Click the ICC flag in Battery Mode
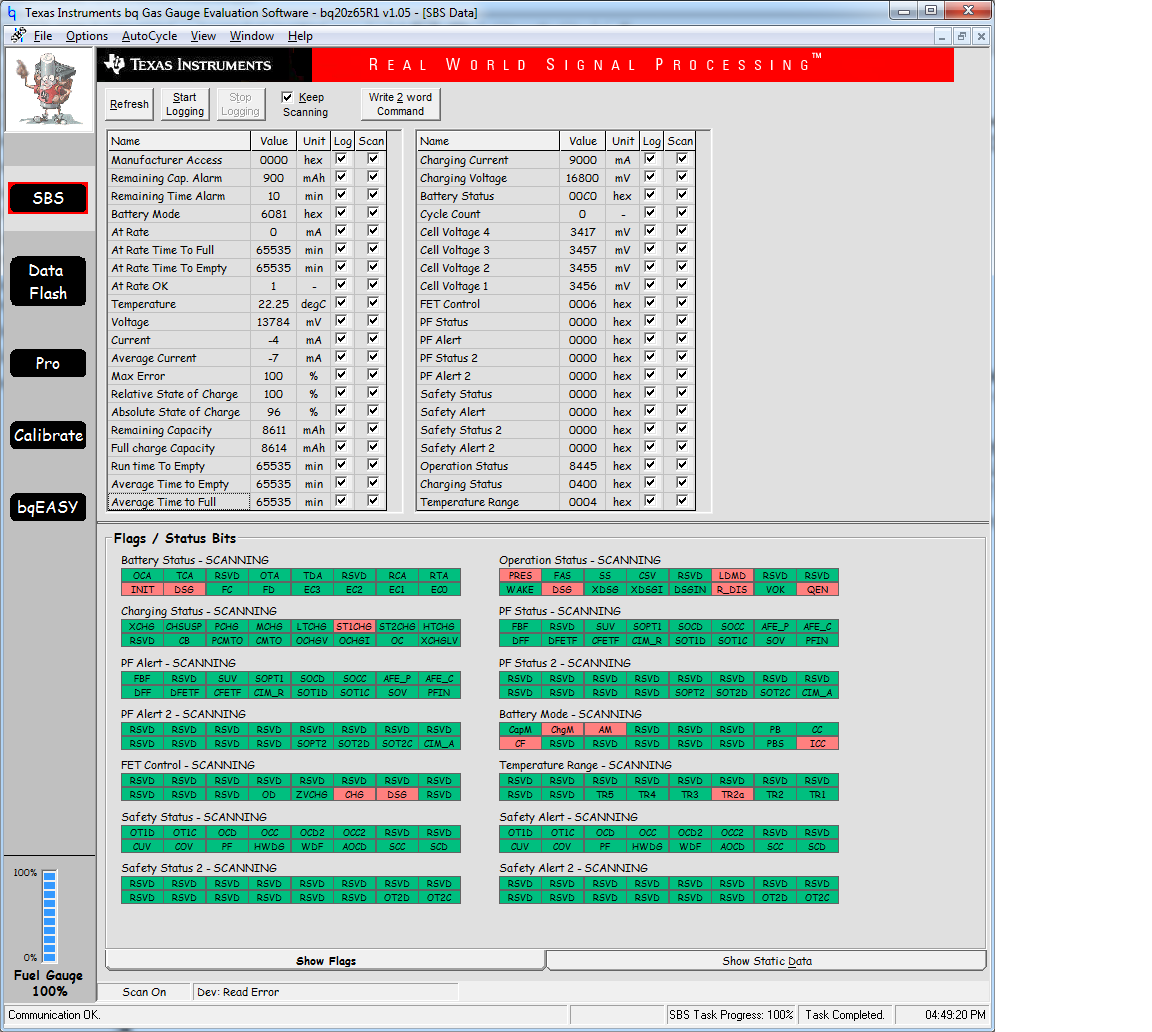The image size is (1152, 1032). (818, 744)
